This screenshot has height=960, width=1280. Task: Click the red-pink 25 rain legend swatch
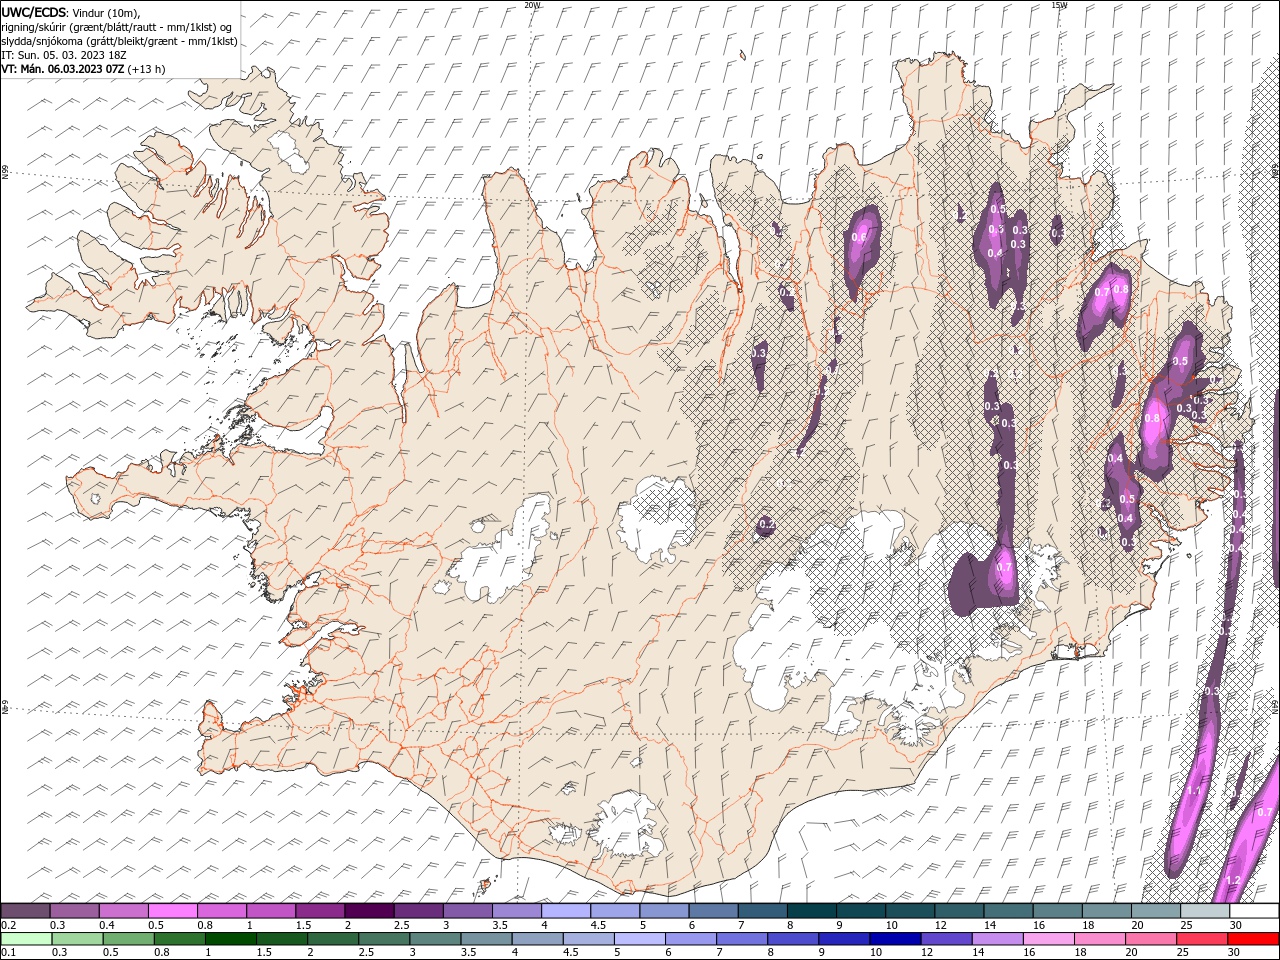coord(1201,939)
